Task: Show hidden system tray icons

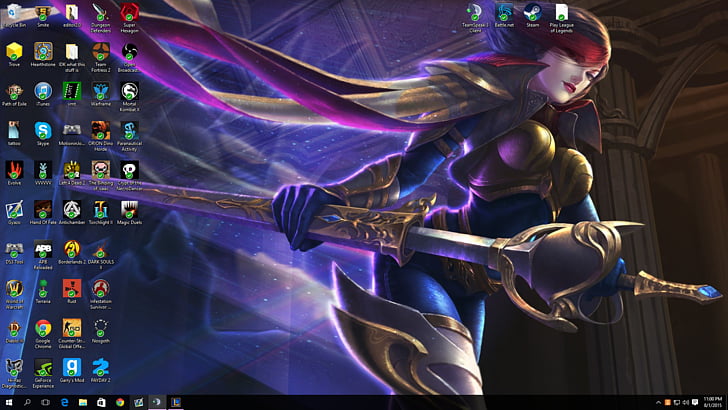Action: [658, 402]
